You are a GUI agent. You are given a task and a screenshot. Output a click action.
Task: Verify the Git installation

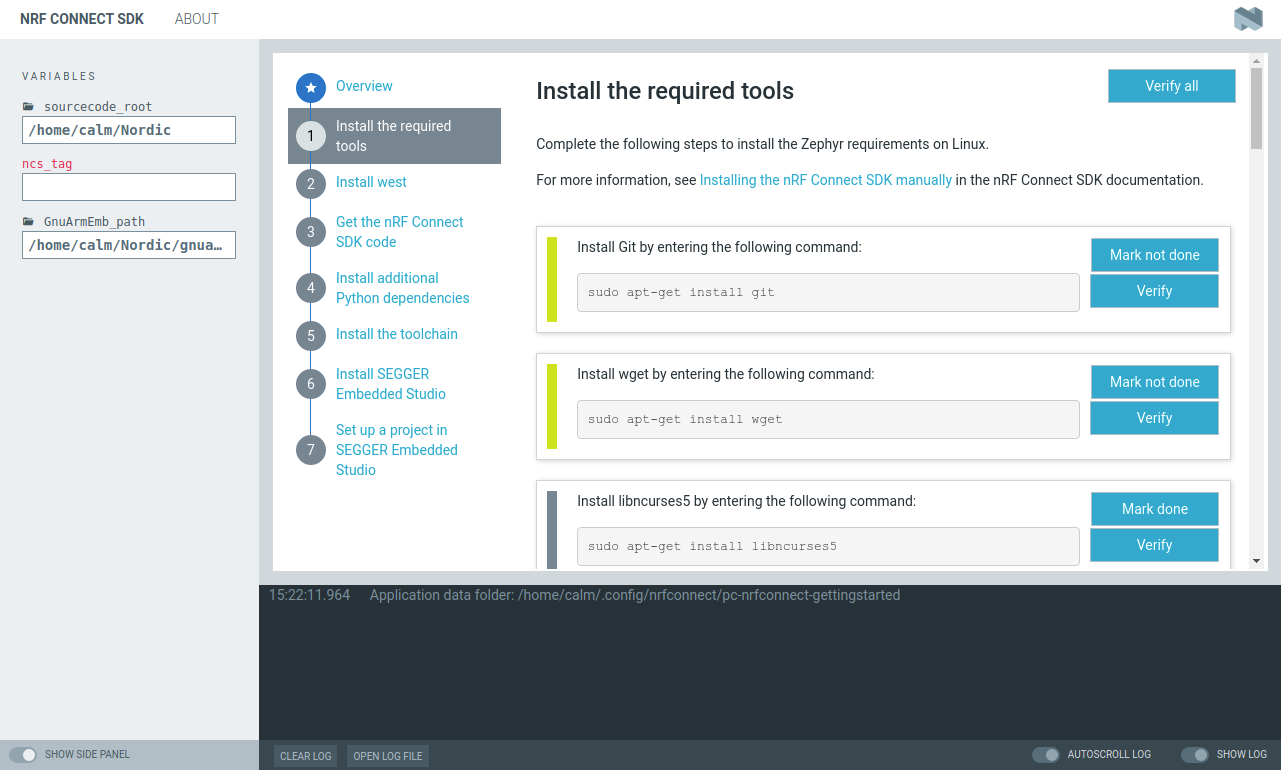[x=1155, y=291]
